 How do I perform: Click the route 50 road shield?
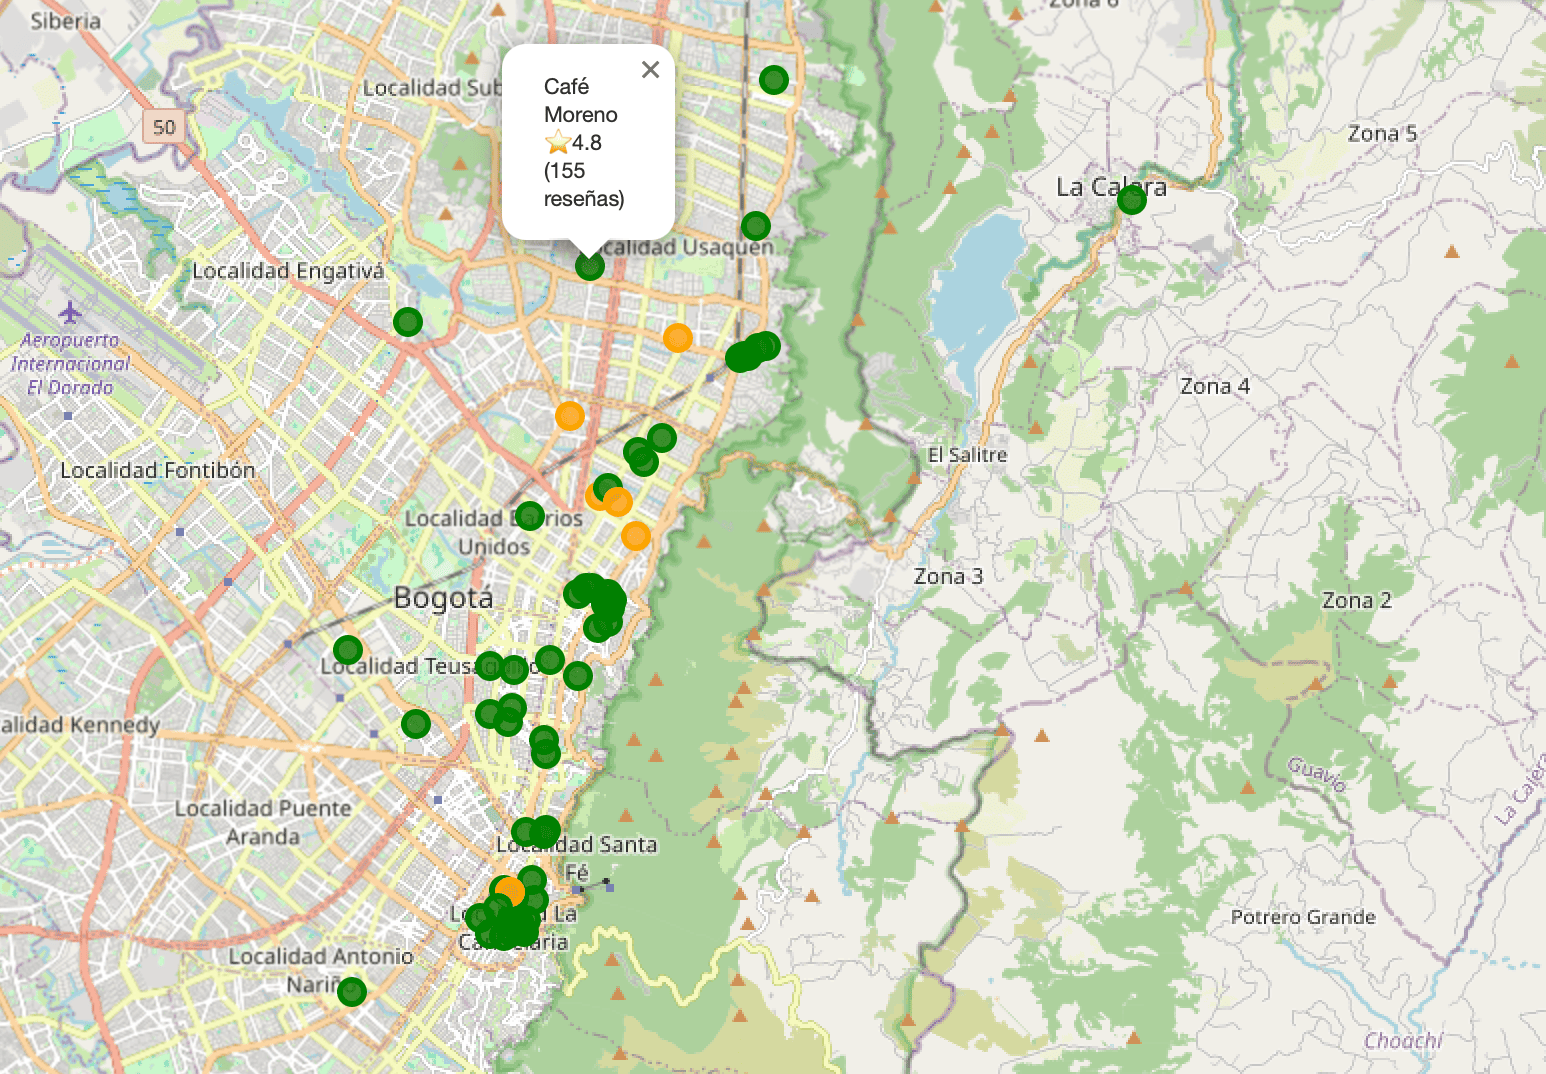[163, 127]
